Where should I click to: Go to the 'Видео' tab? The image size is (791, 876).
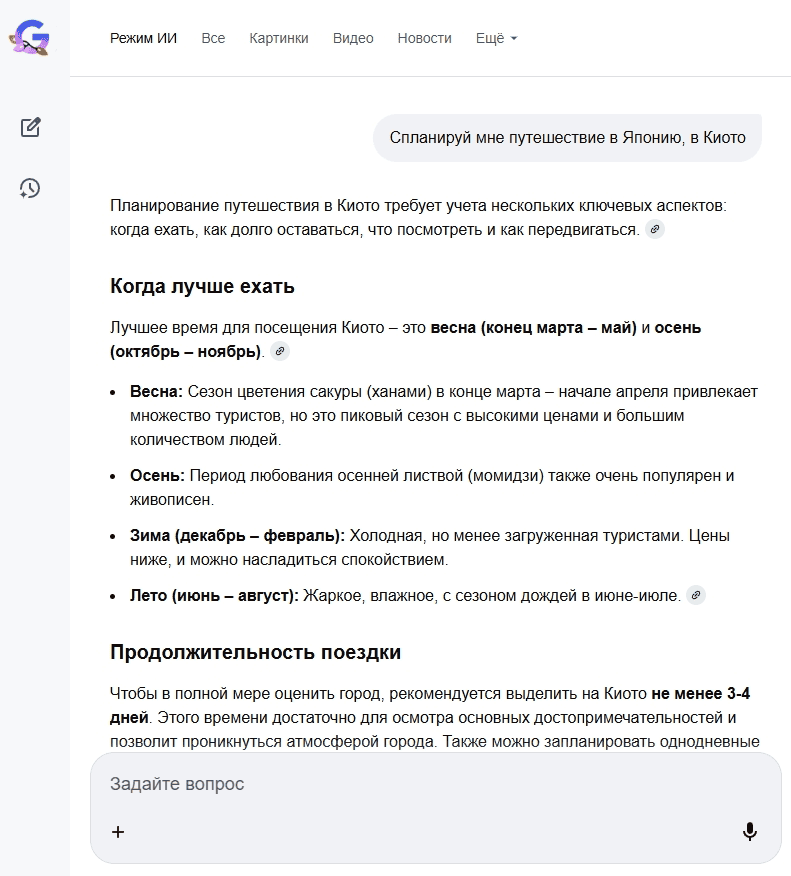pos(353,38)
